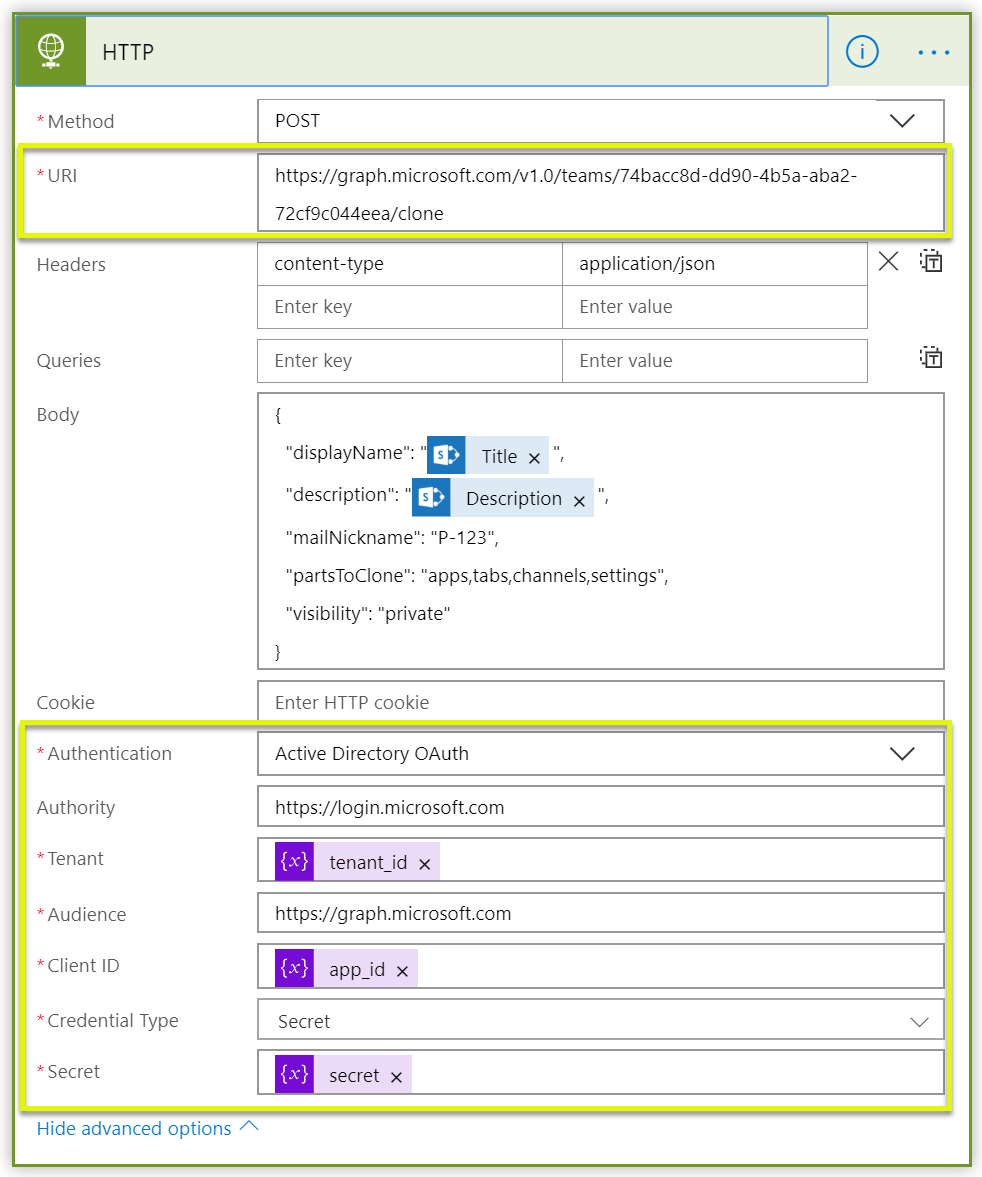Open the Method dropdown showing POST
Screen dimensions: 982x1177
click(x=601, y=121)
